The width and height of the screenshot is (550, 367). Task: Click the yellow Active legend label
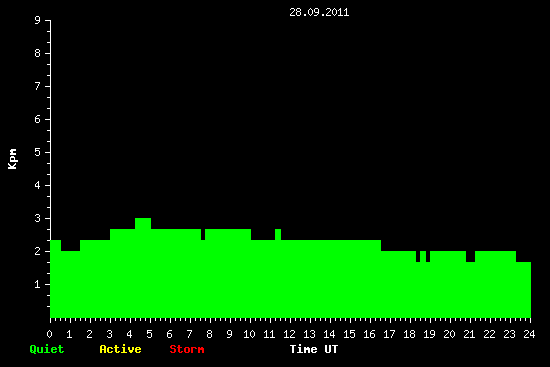click(120, 349)
